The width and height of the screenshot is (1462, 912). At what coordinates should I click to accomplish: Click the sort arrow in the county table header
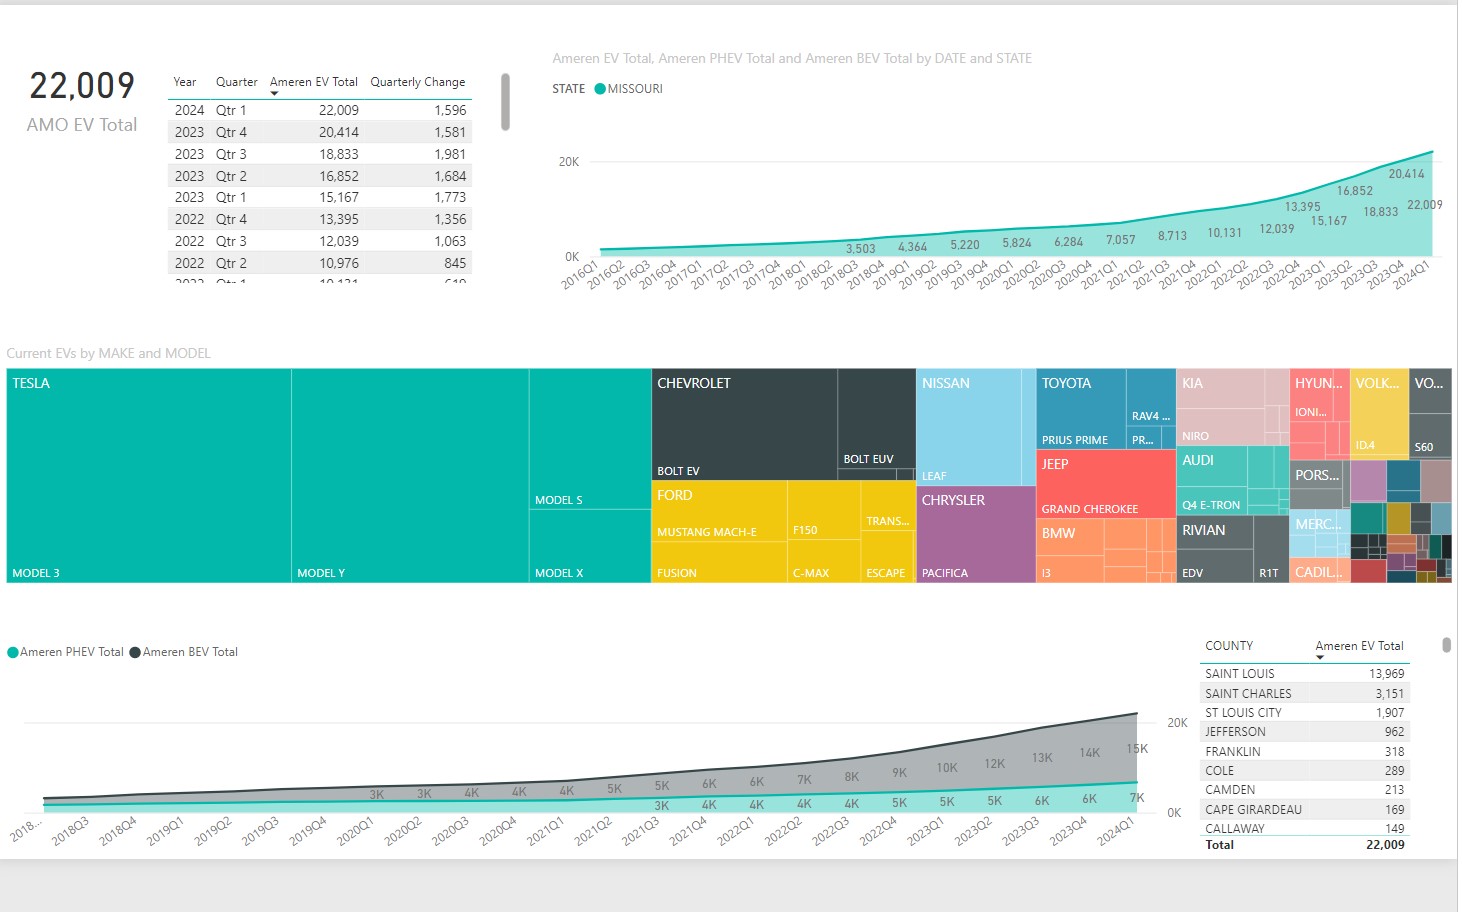[x=1320, y=657]
